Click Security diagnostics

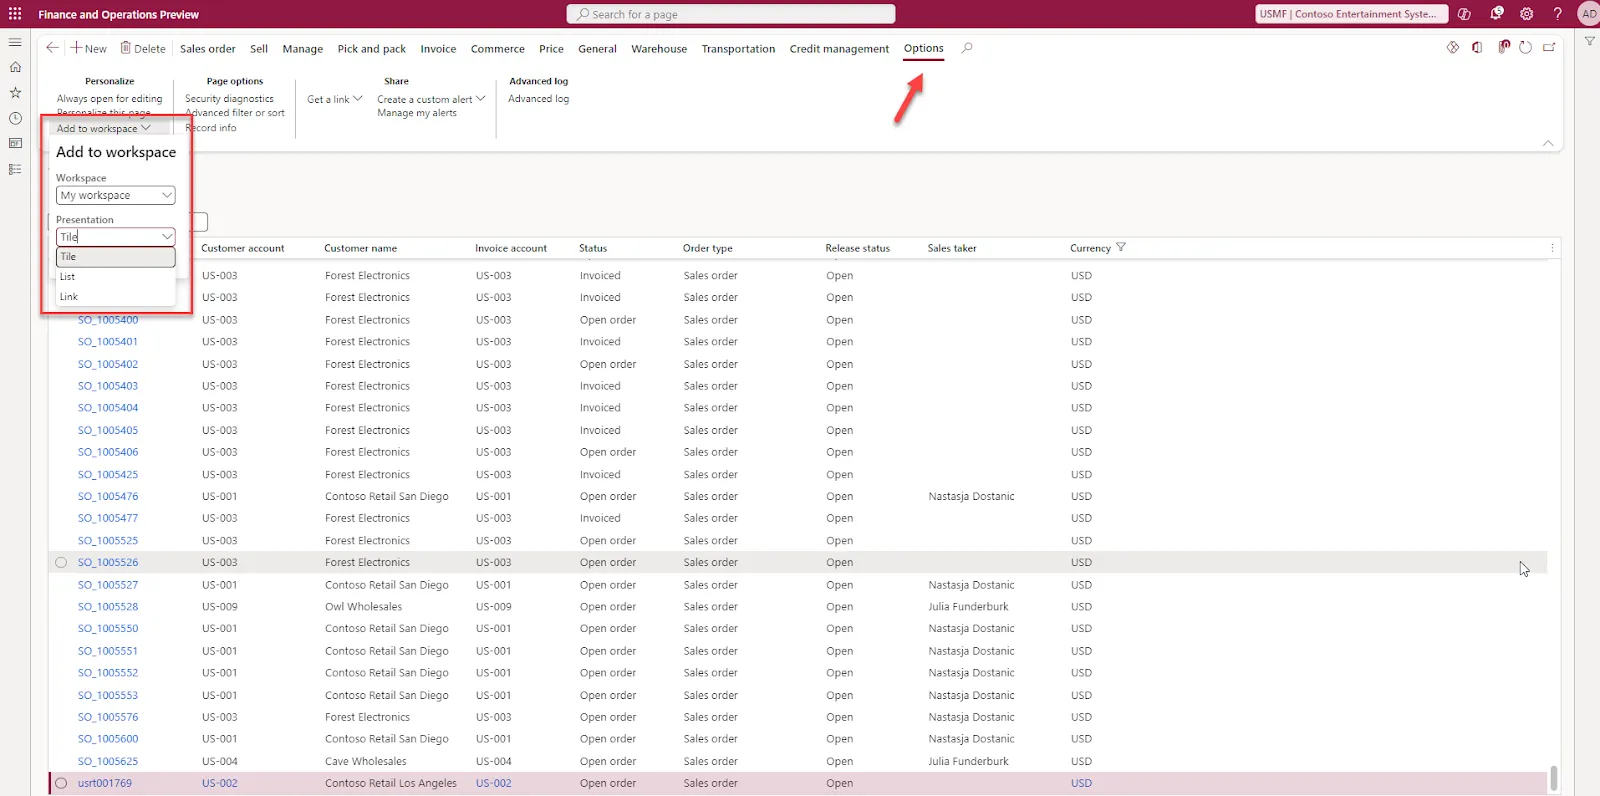click(229, 99)
